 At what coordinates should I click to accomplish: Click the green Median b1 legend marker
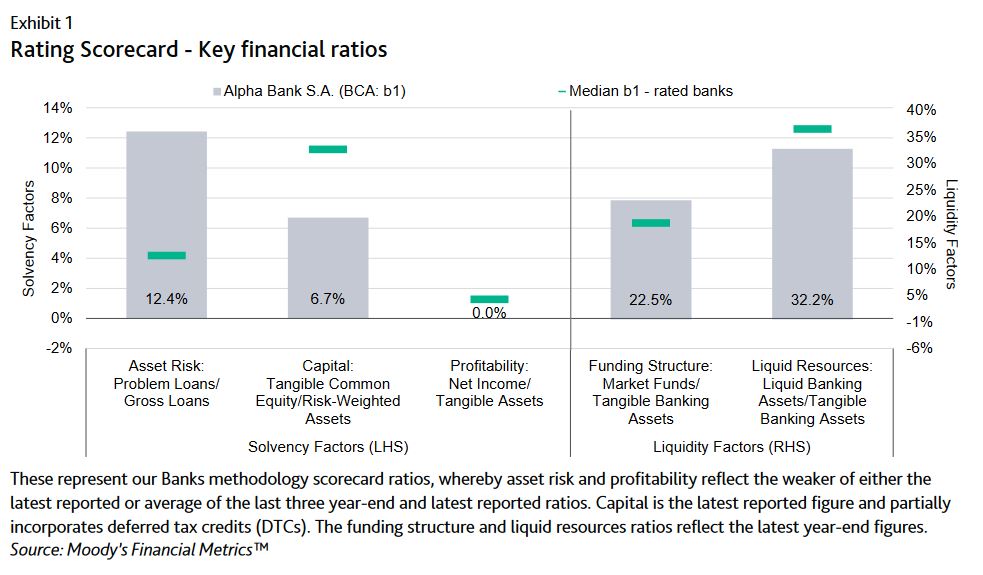pyautogui.click(x=562, y=91)
